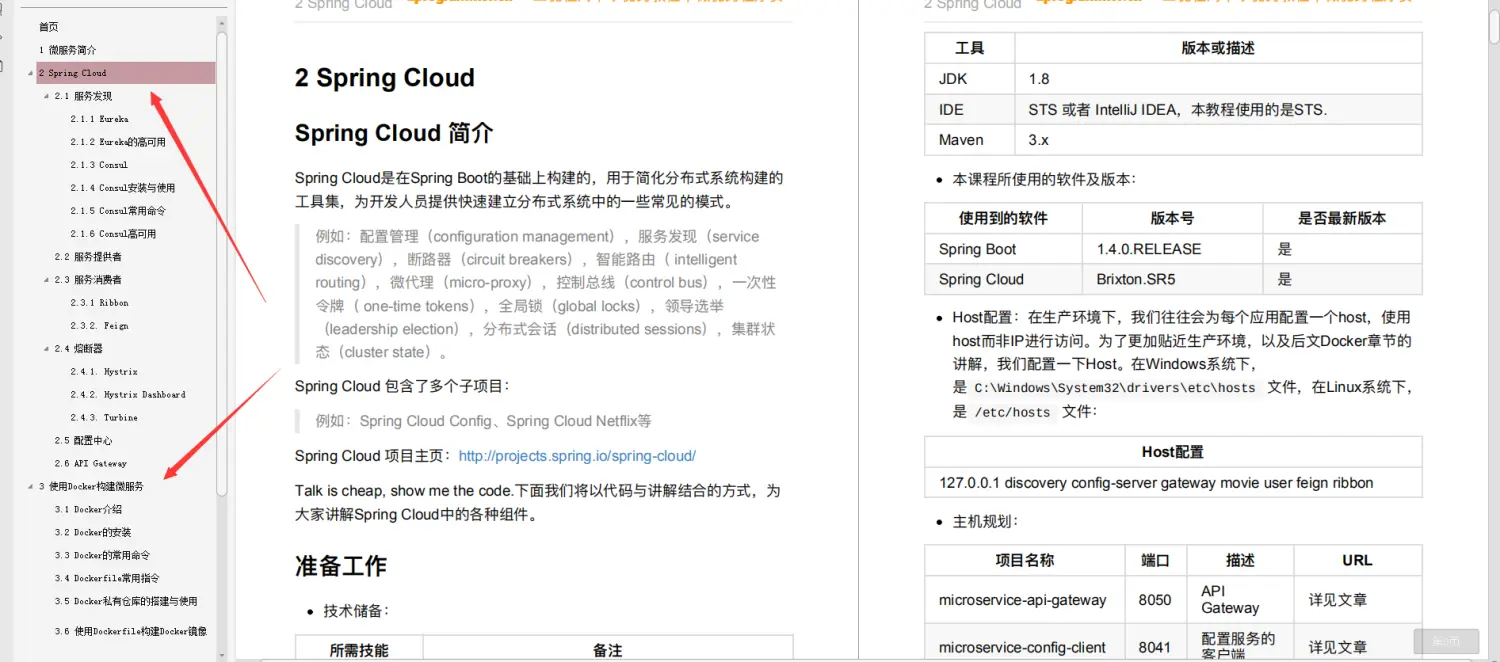
Task: Go to '2.2 服务提供者' section
Action: [x=88, y=257]
